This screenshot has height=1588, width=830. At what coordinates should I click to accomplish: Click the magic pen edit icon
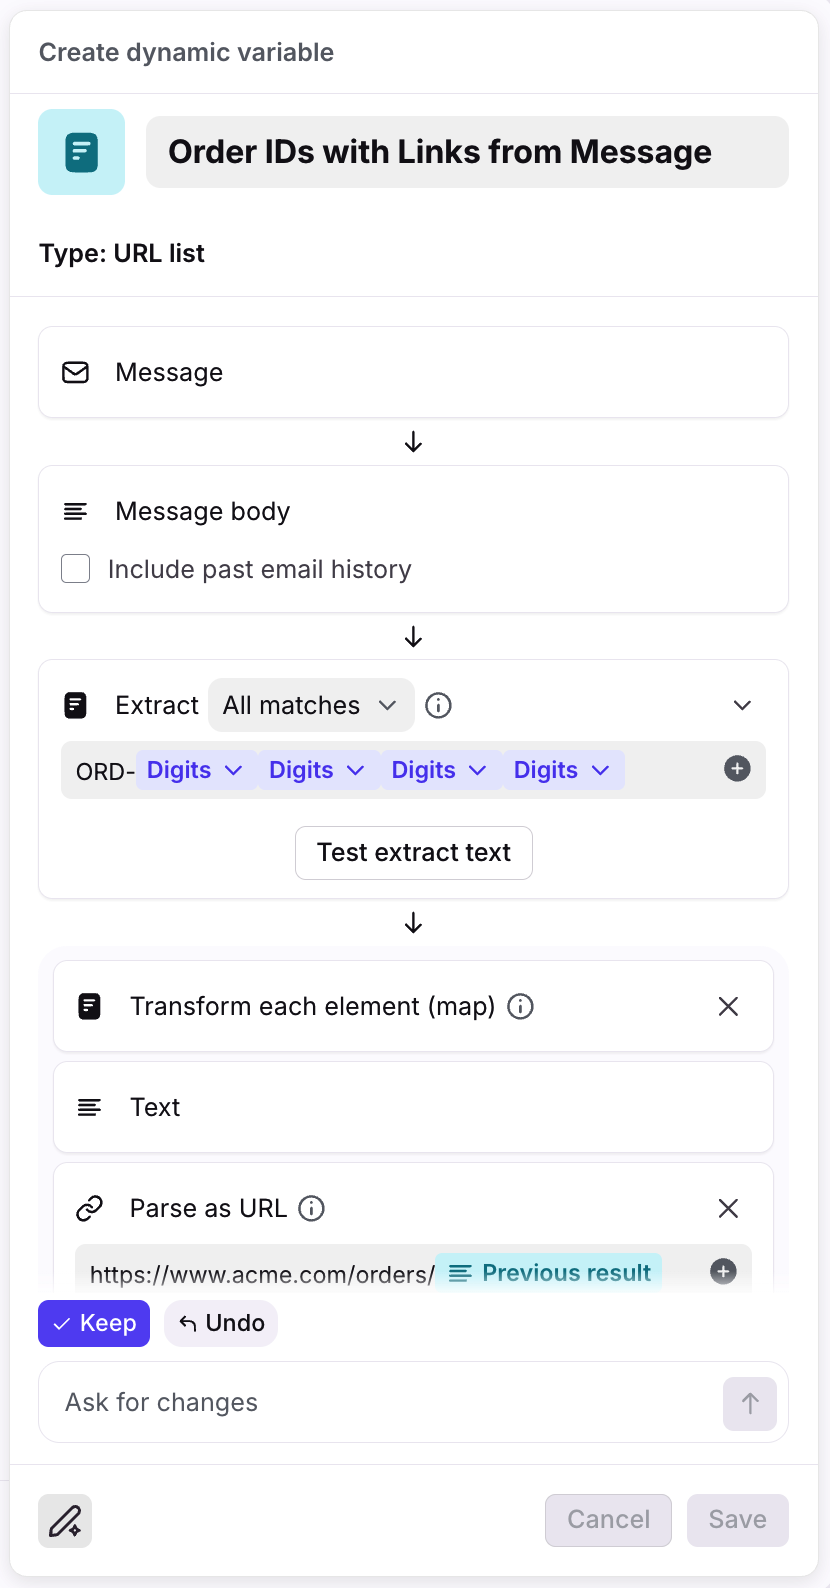(65, 1521)
